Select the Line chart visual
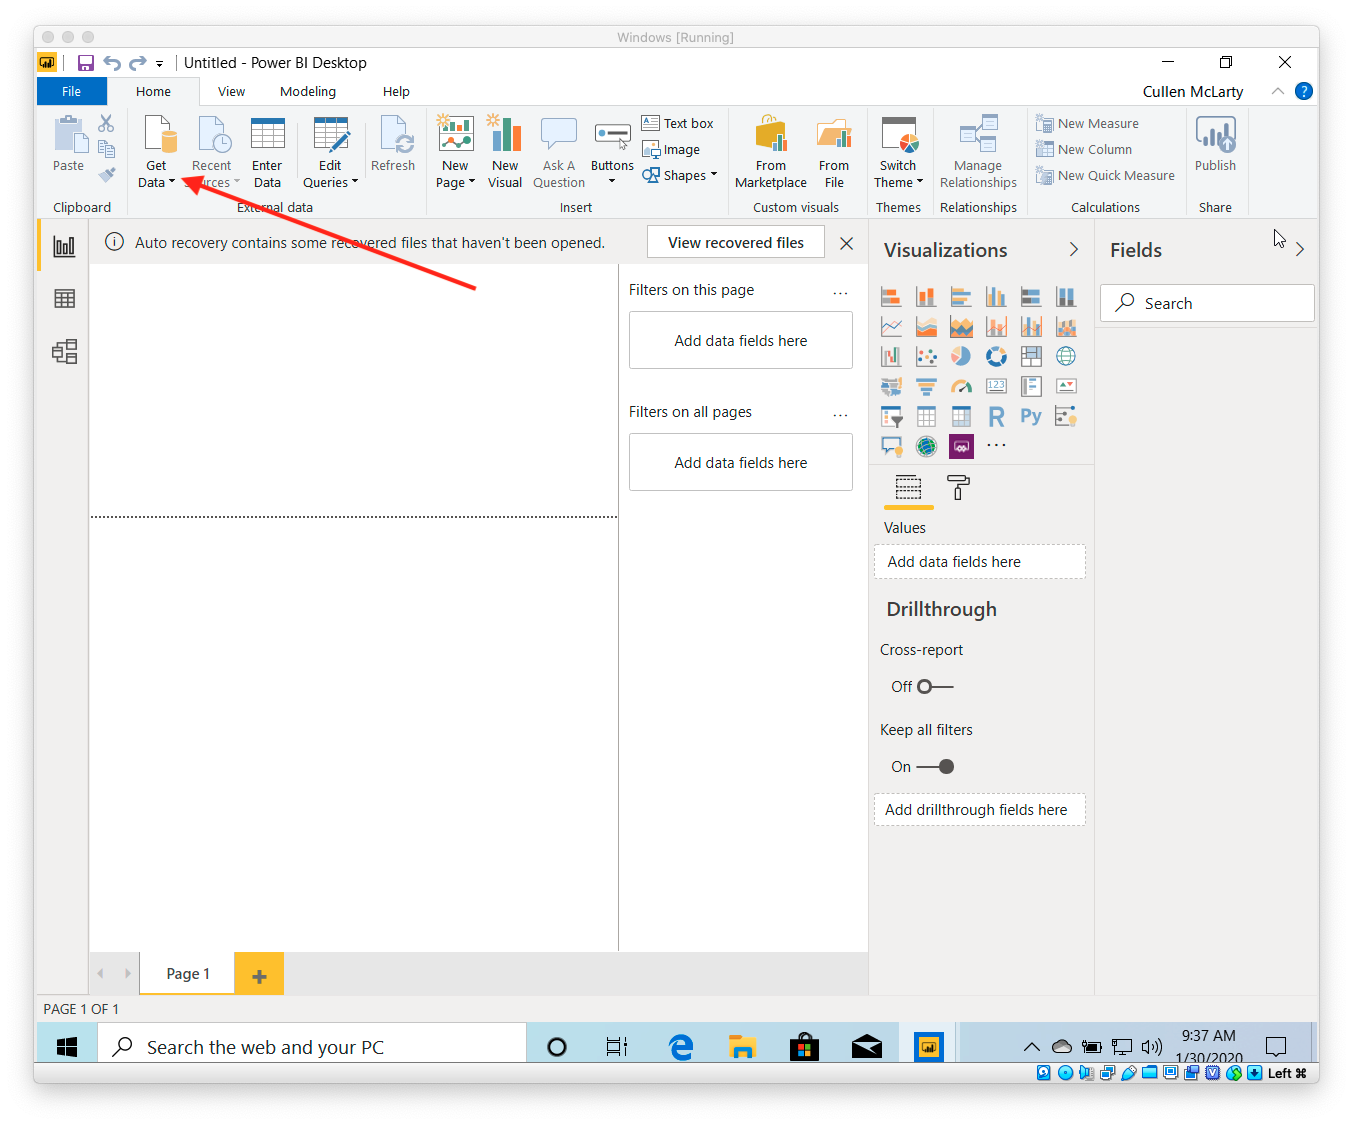The image size is (1353, 1125). point(891,326)
